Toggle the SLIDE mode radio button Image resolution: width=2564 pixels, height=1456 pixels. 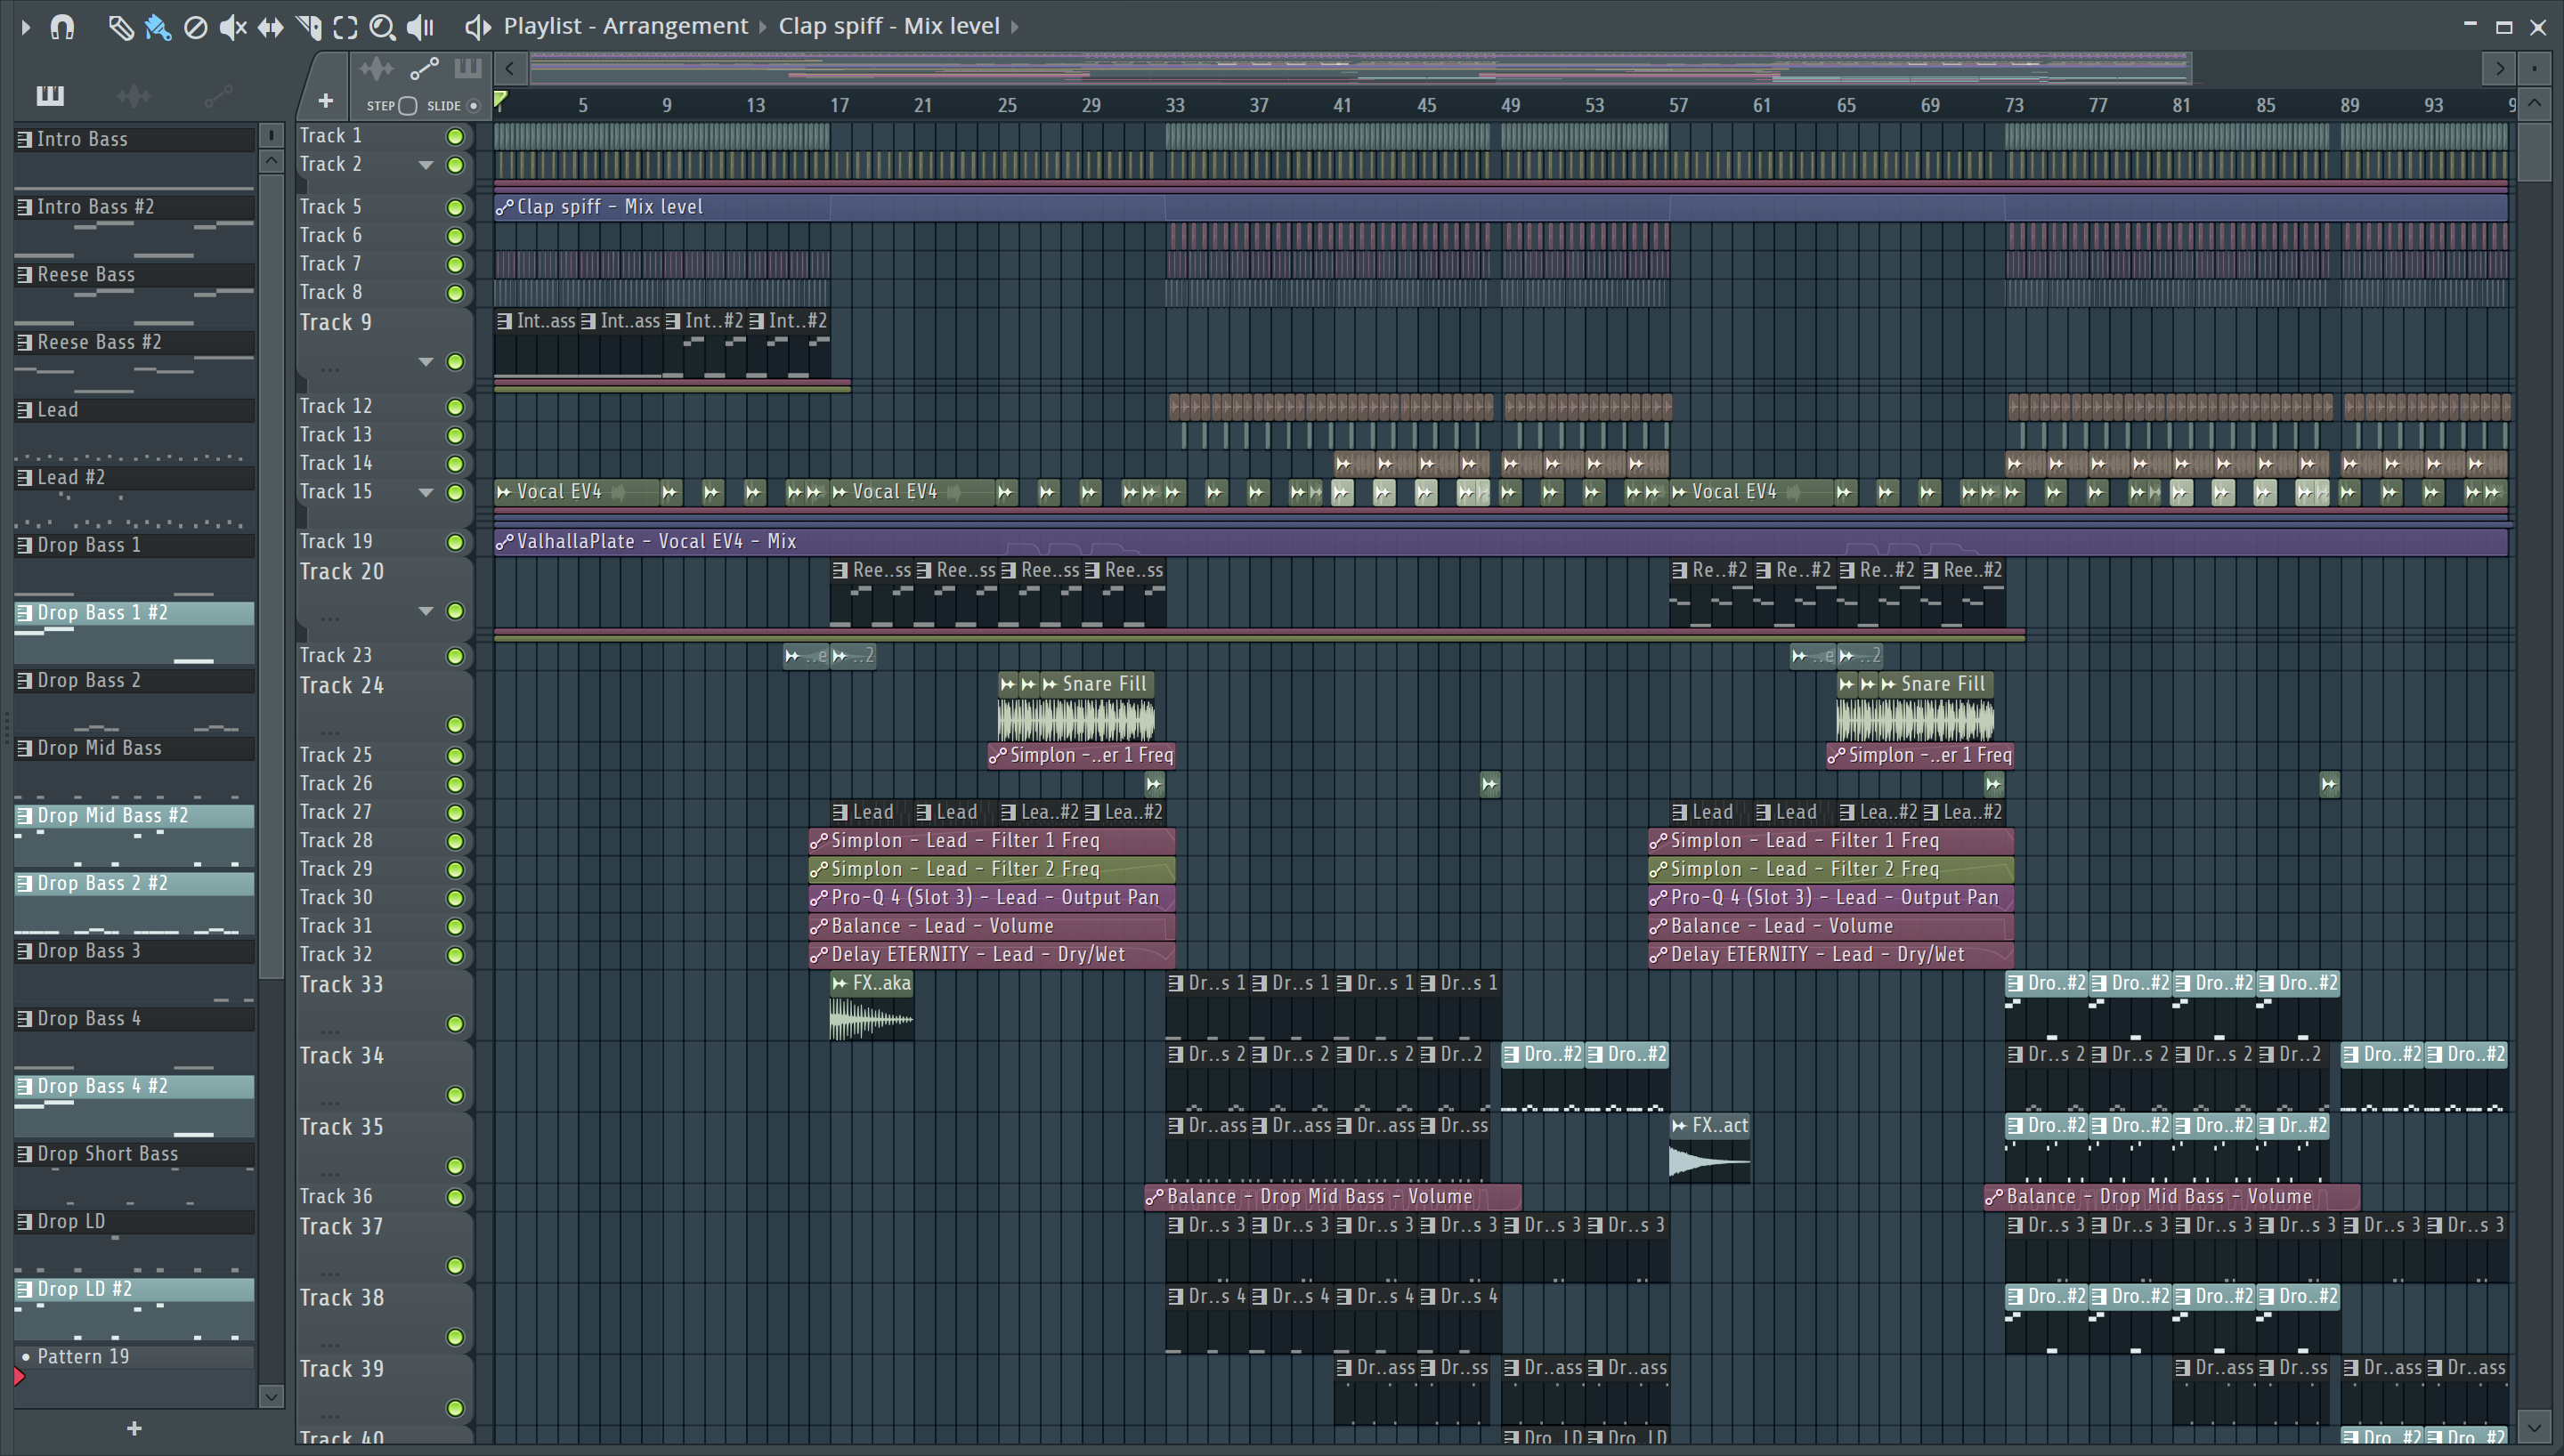(473, 106)
